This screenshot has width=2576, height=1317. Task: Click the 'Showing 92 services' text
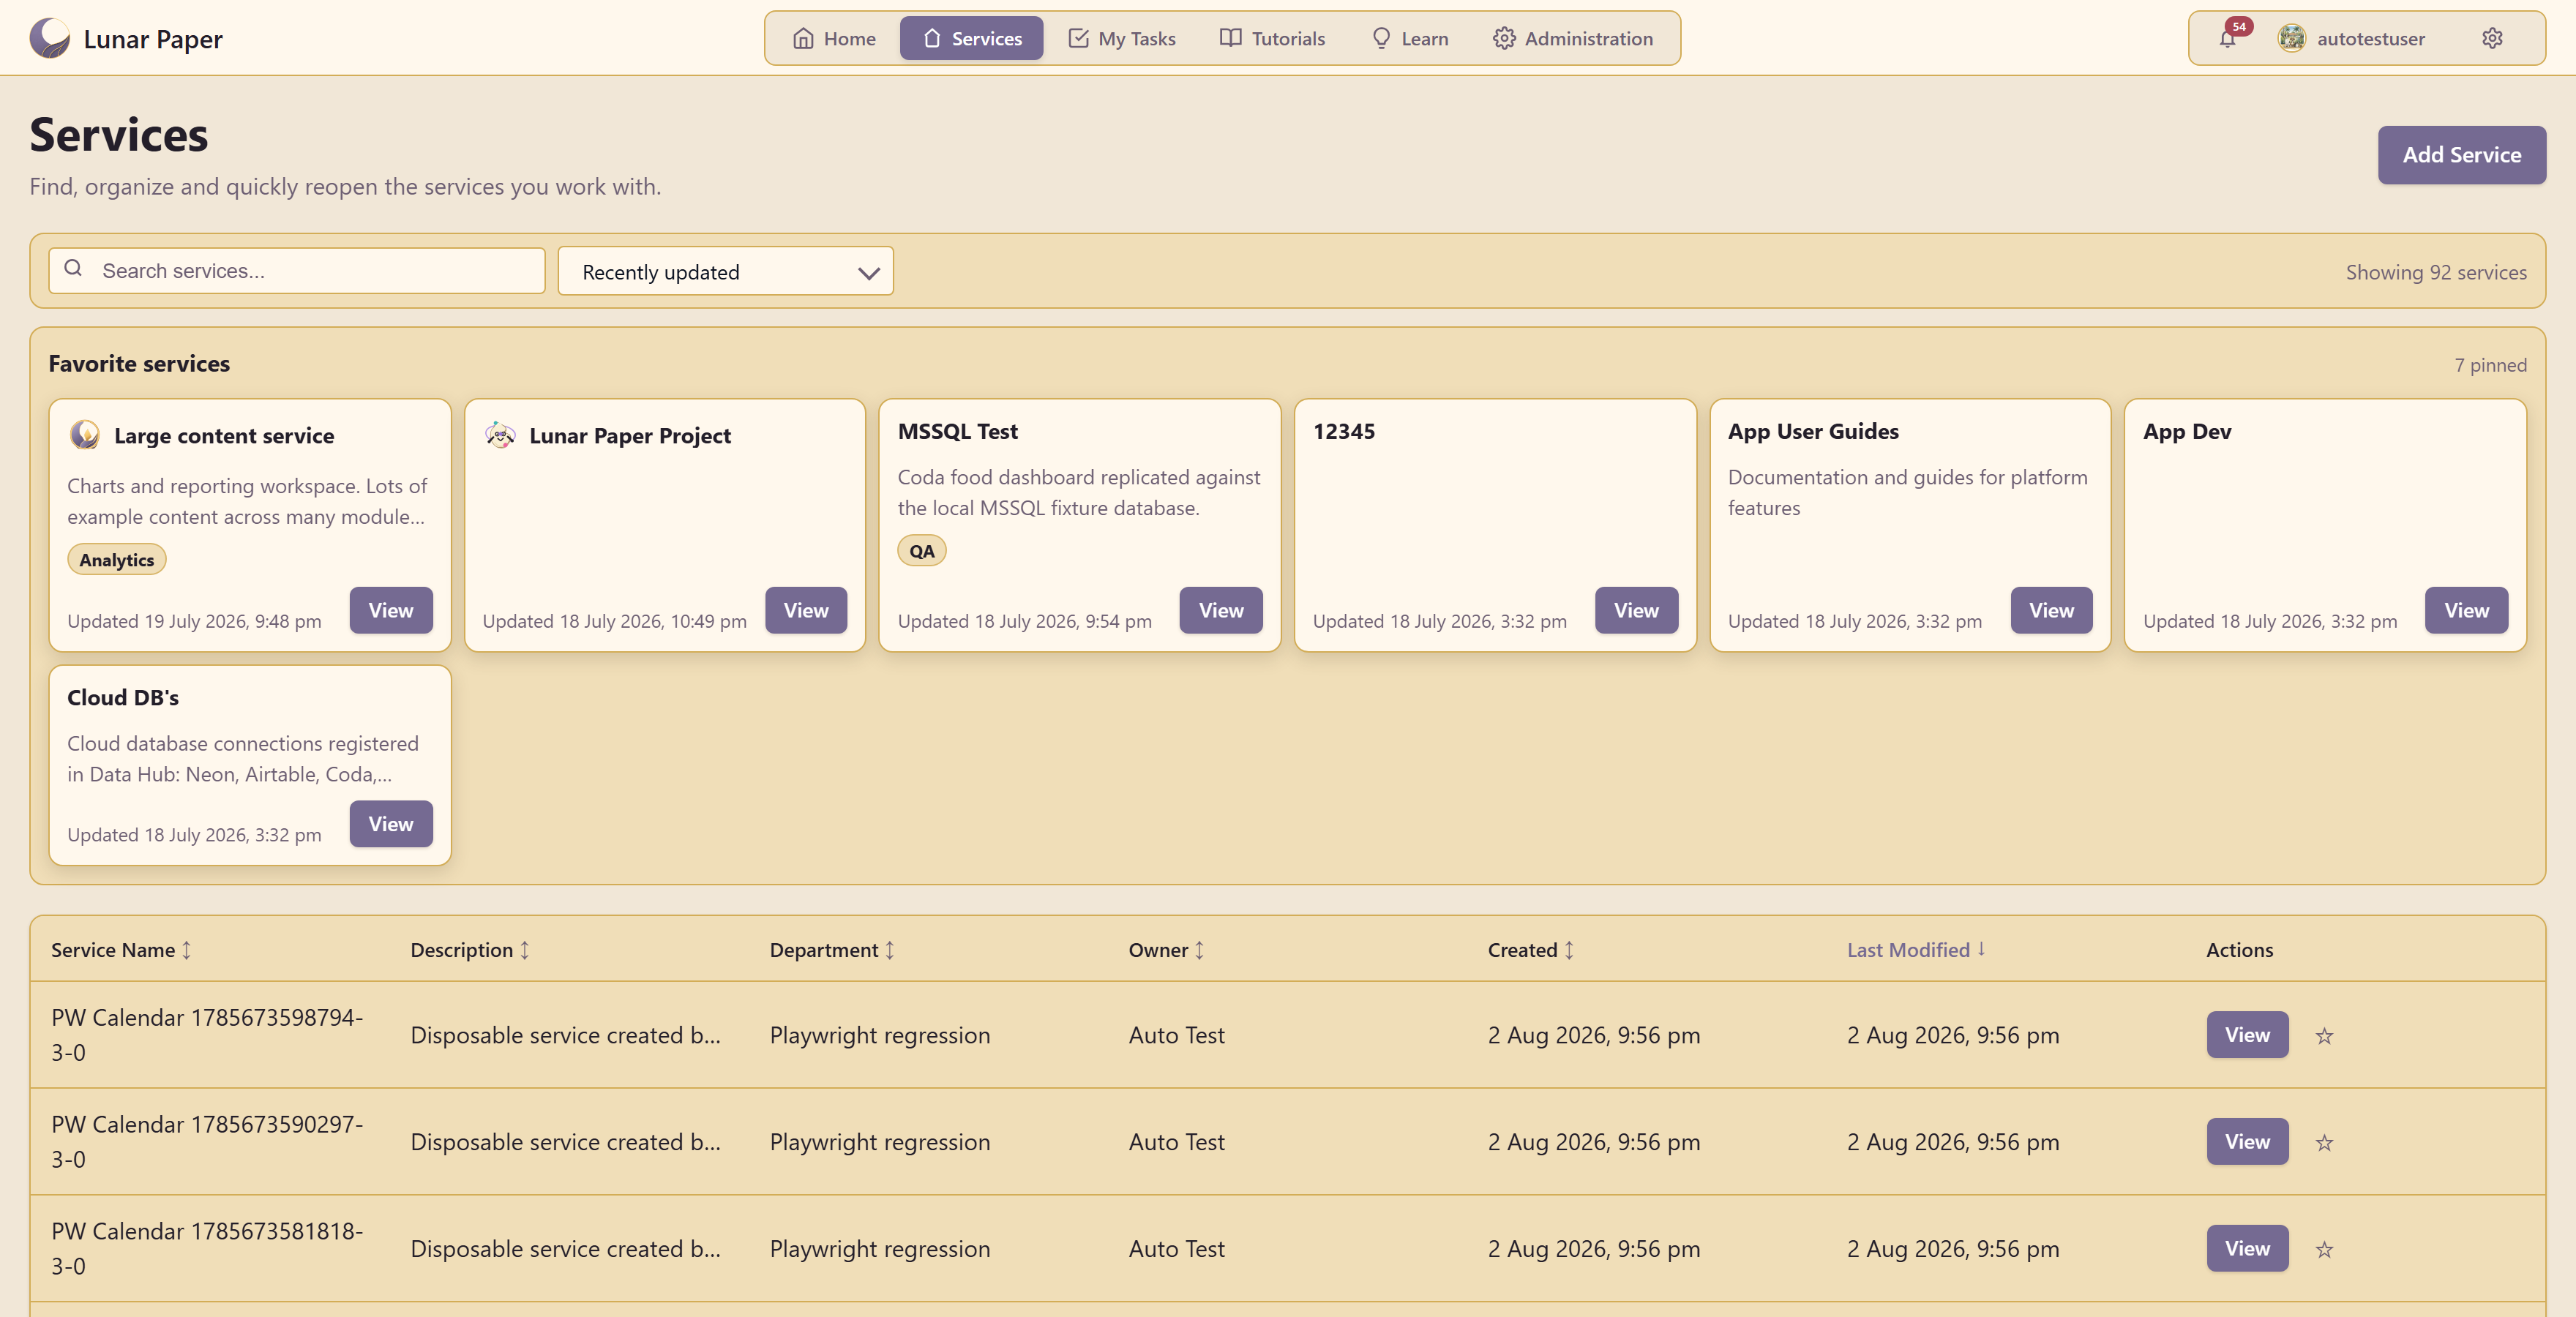pos(2436,272)
